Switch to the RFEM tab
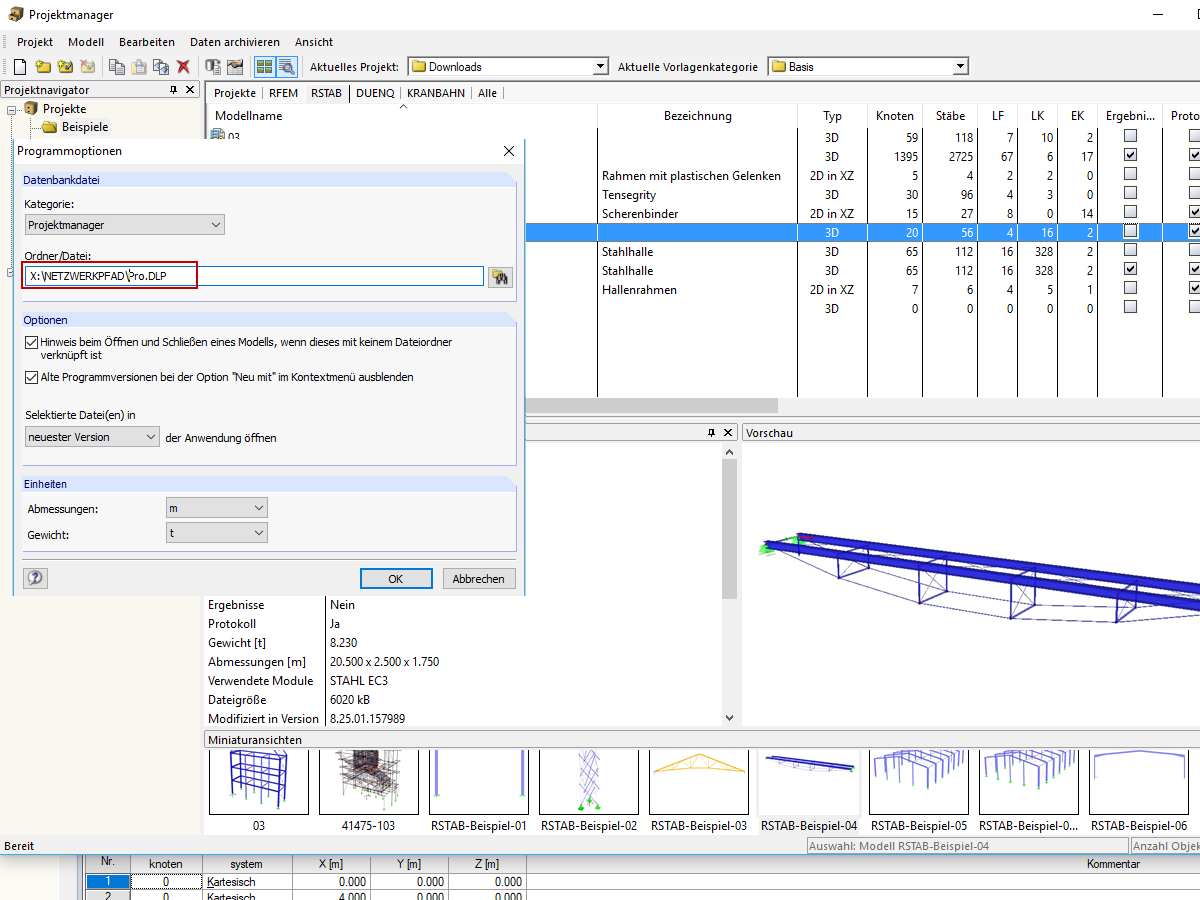 (283, 93)
